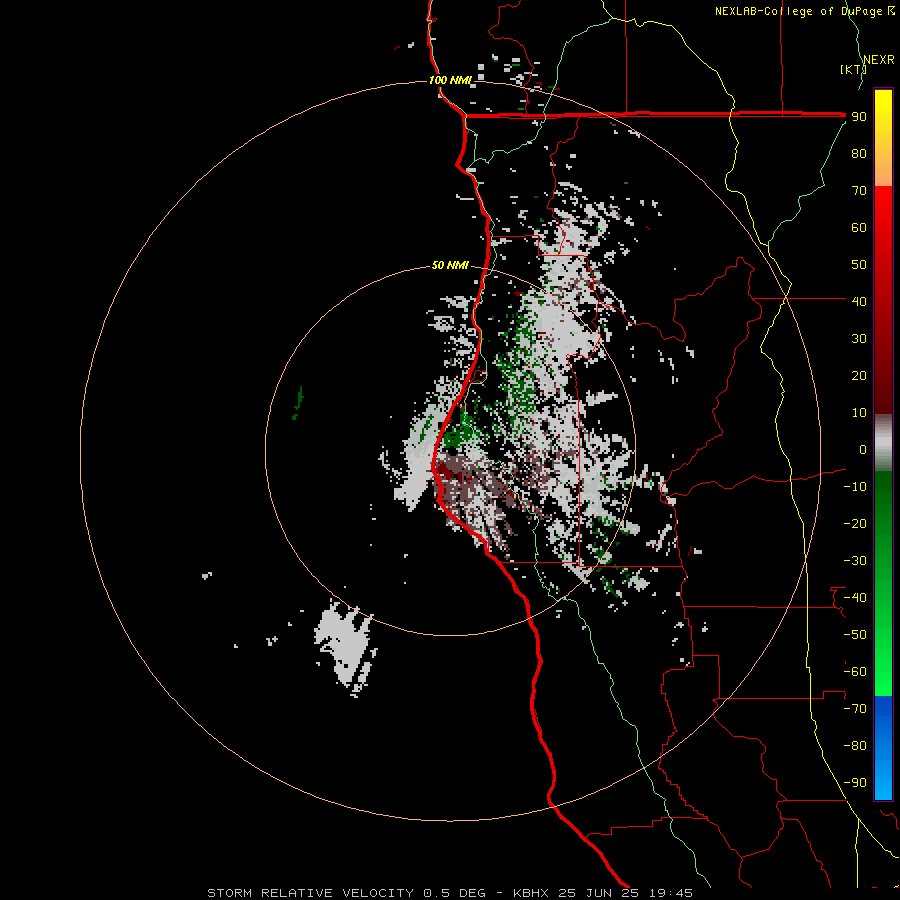The image size is (900, 900).
Task: Click the -90 value on the velocity scale
Action: coord(855,783)
